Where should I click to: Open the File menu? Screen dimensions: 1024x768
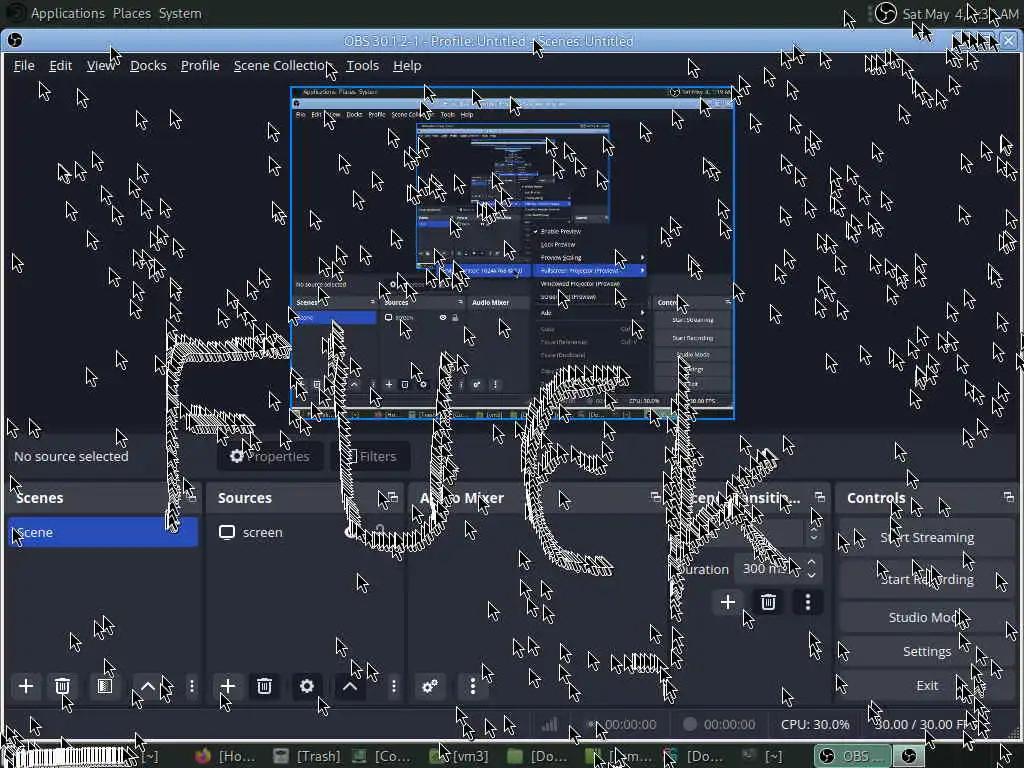24,65
